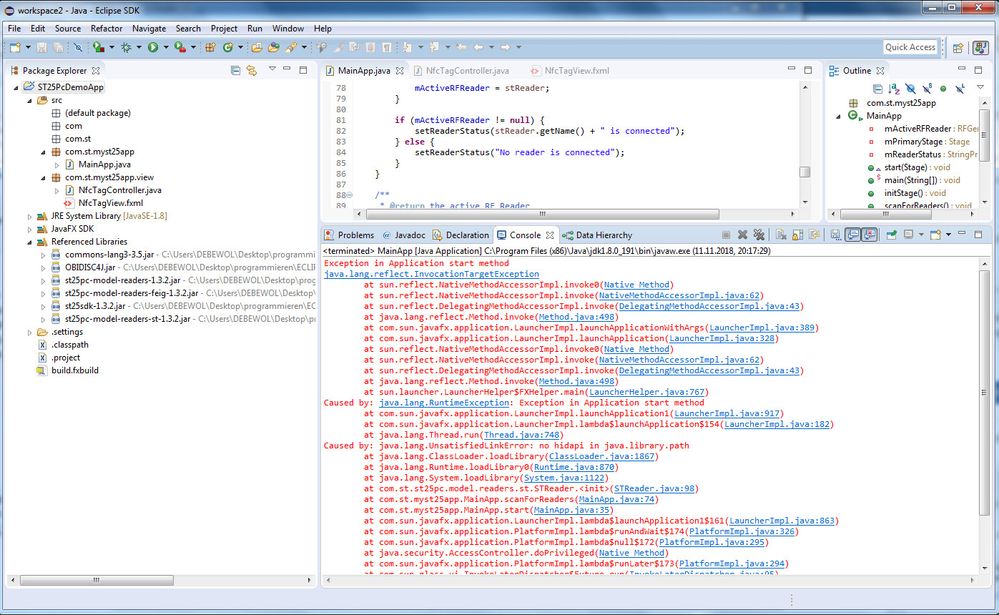This screenshot has width=999, height=615.
Task: Click the MainApp.java:74 stack trace link
Action: pos(616,500)
